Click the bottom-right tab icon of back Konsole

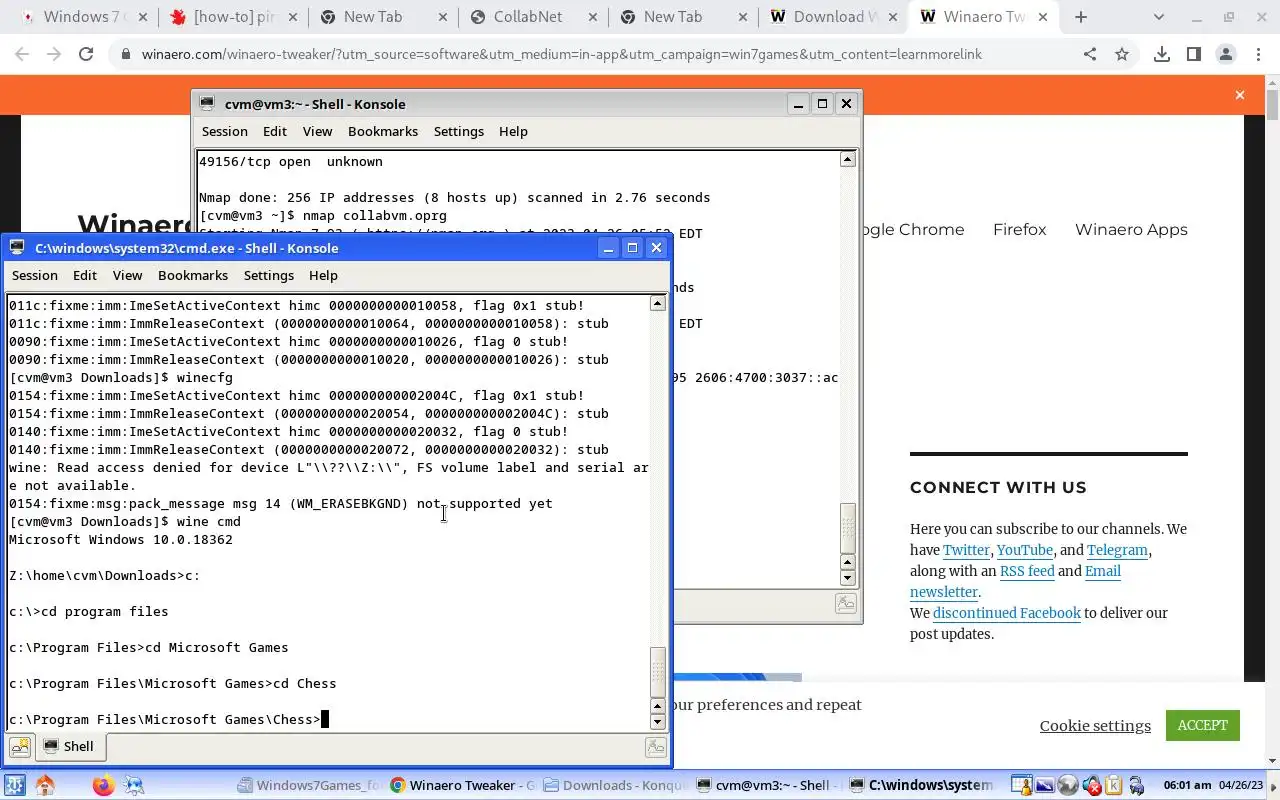tap(845, 602)
